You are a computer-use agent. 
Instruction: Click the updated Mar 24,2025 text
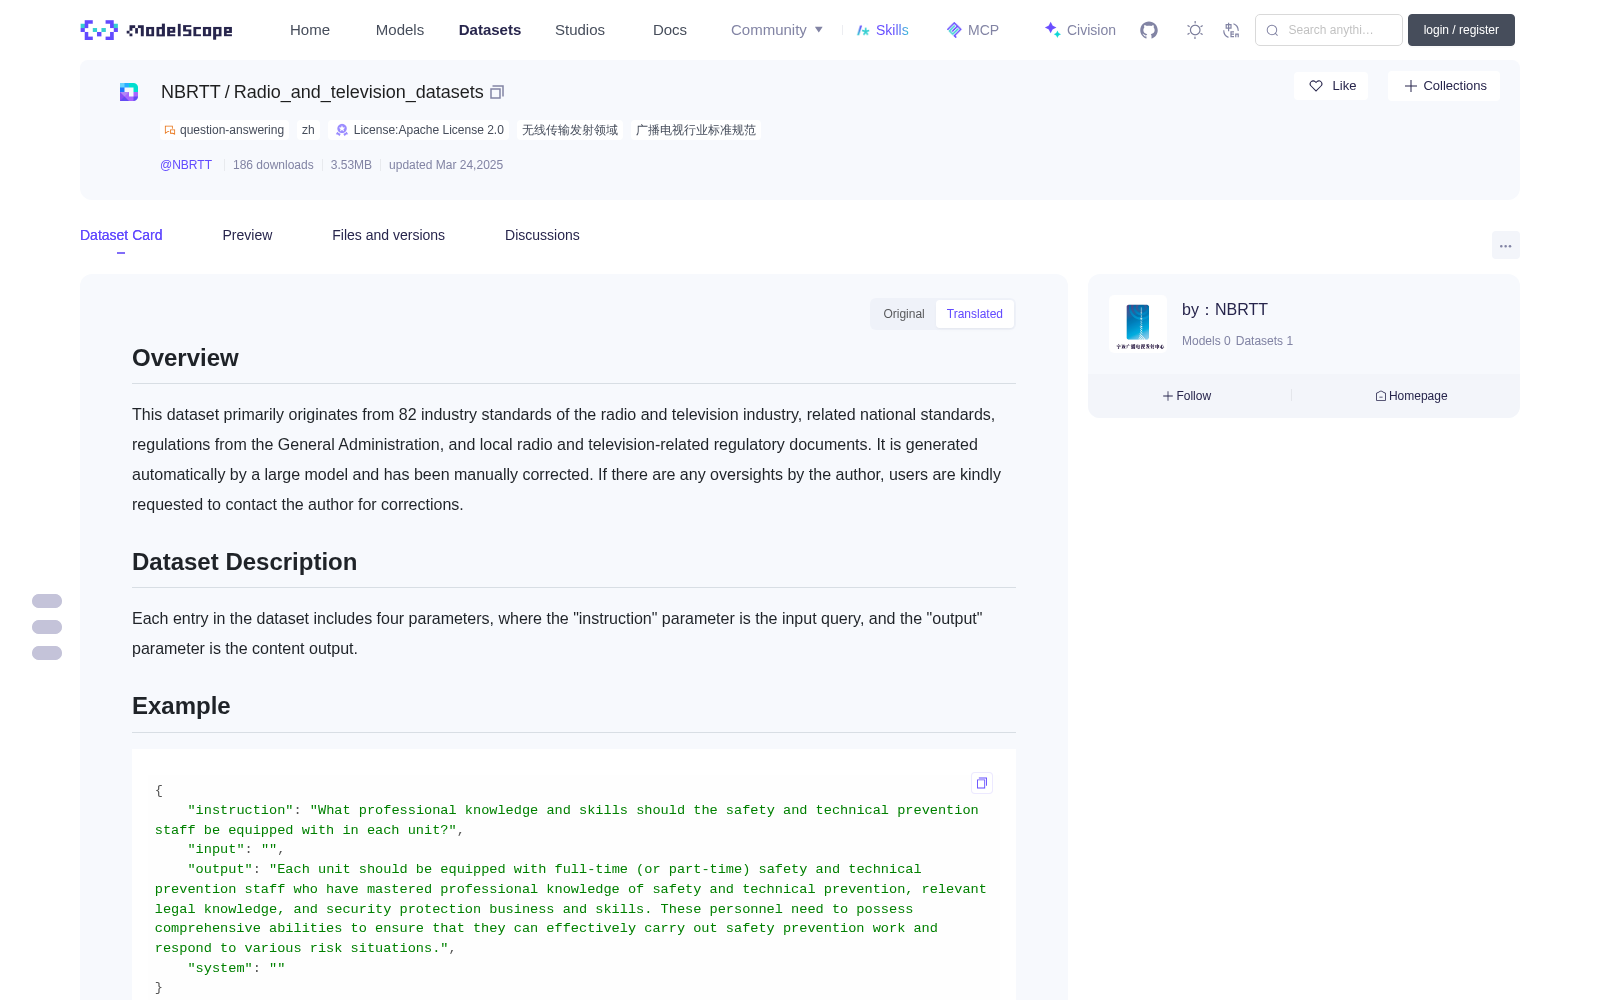coord(446,165)
